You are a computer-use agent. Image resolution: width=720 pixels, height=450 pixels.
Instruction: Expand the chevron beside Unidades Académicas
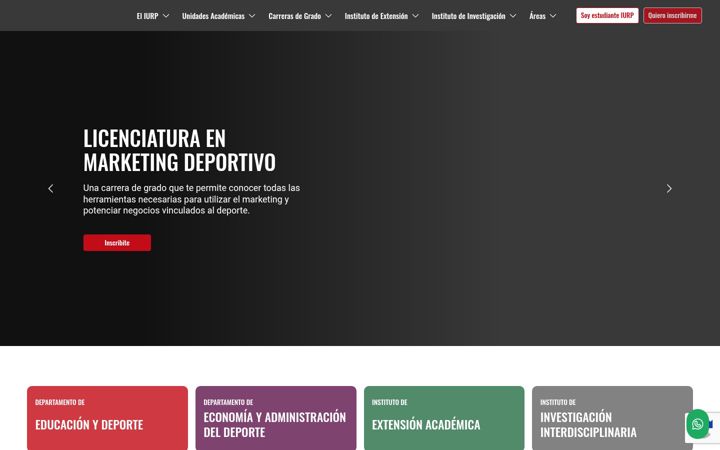[252, 16]
